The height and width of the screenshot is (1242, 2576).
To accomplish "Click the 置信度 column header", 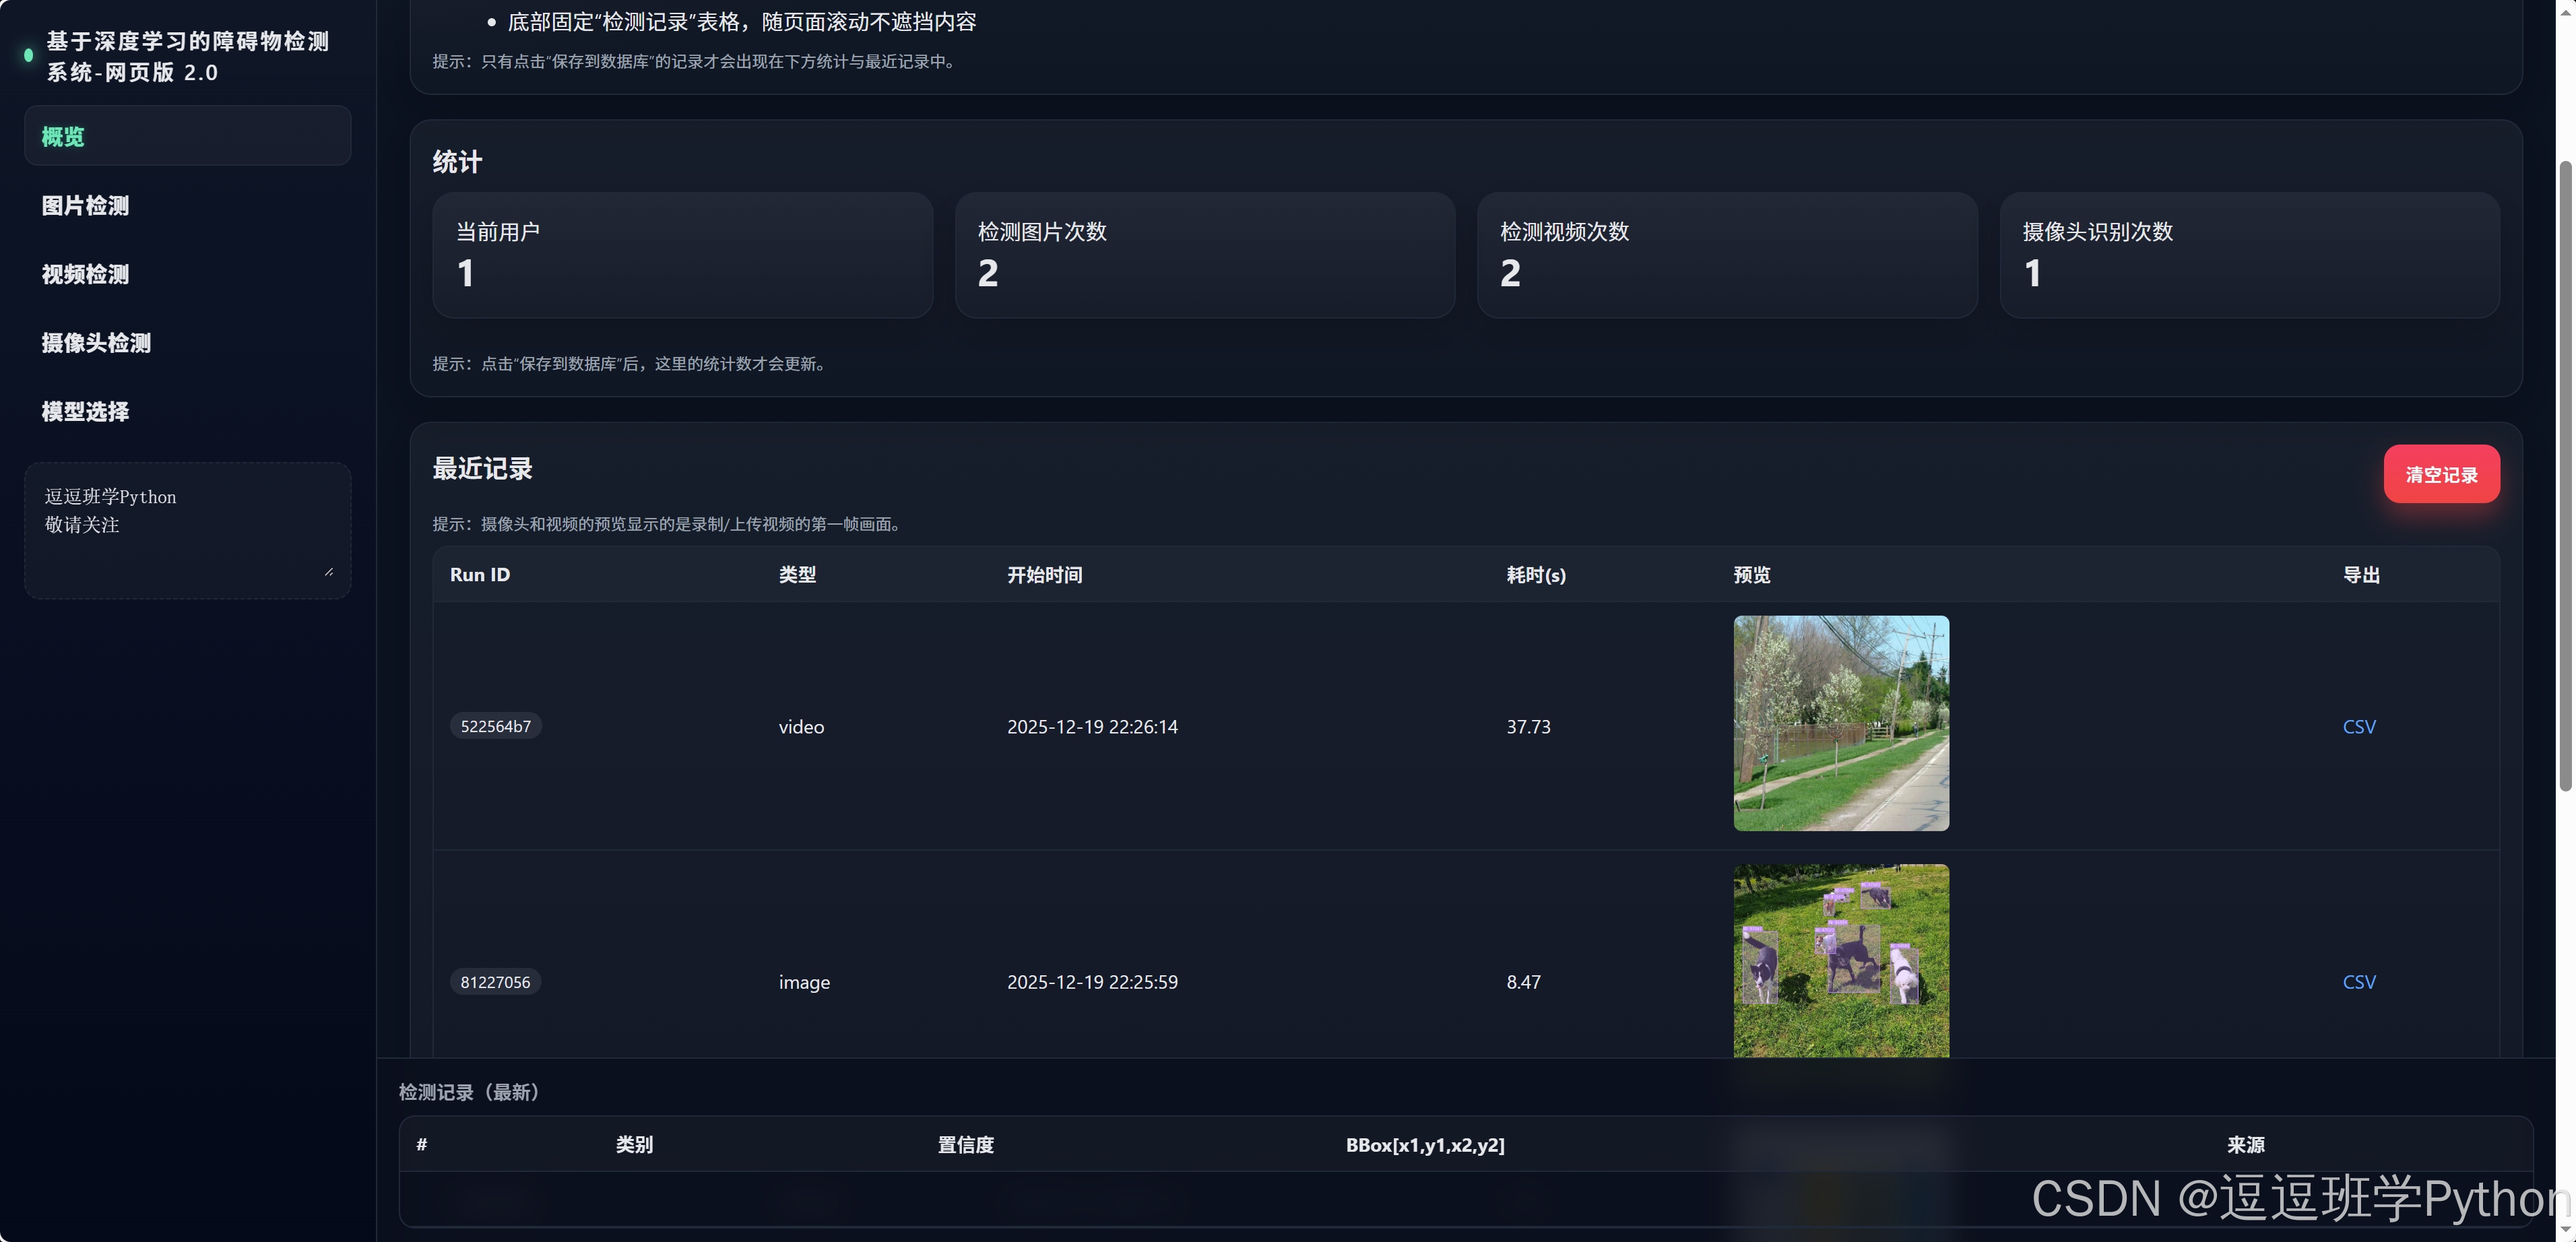I will pyautogui.click(x=965, y=1145).
